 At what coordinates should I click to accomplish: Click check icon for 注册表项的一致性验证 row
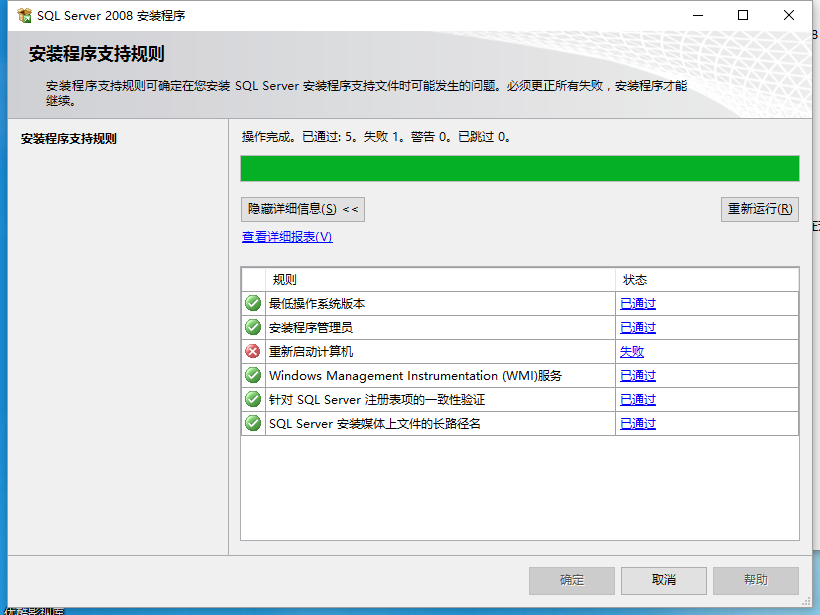coord(253,400)
